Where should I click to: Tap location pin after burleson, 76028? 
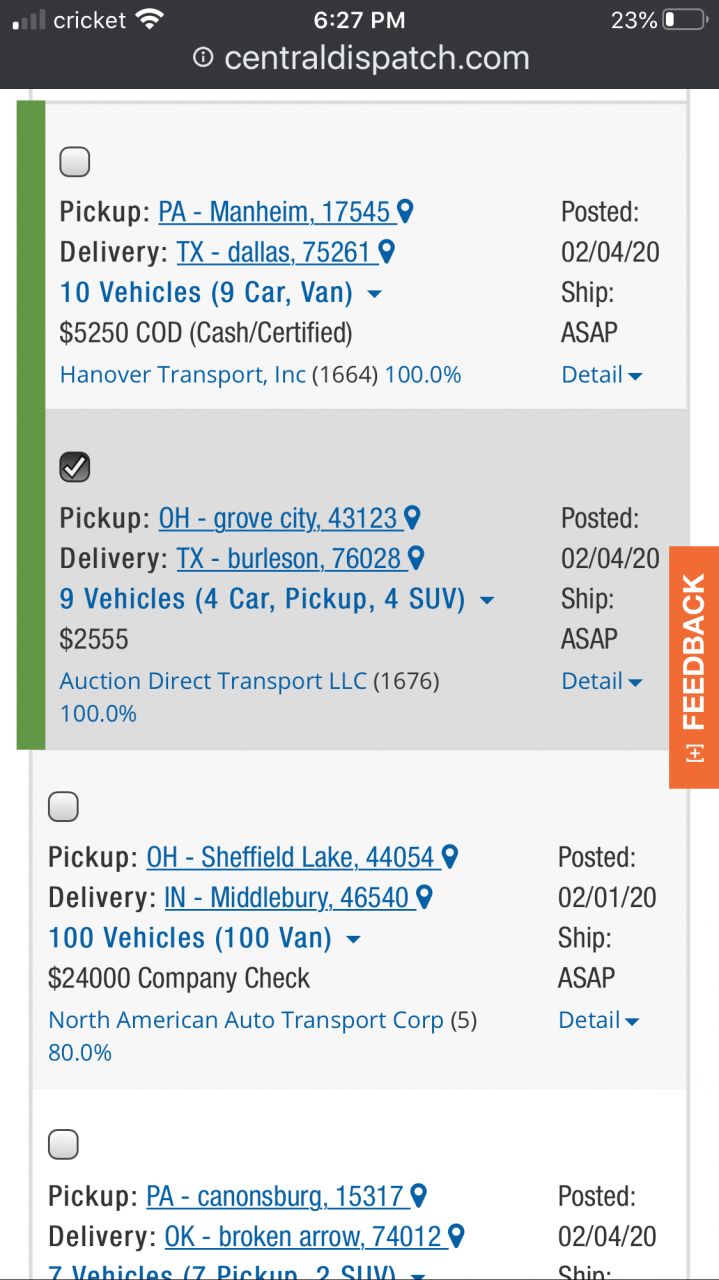(x=416, y=558)
